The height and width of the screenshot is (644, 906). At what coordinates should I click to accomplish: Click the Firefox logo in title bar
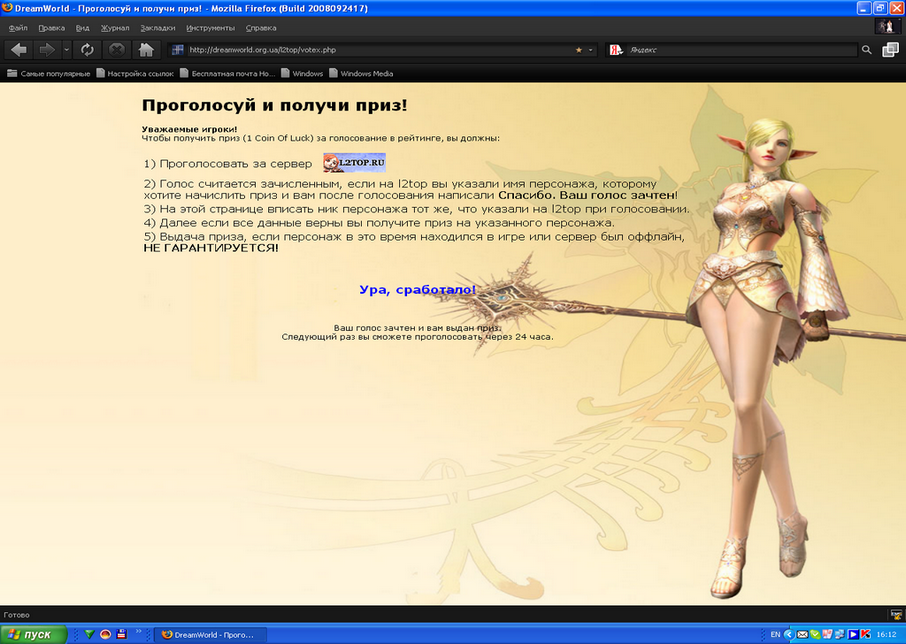(7, 8)
